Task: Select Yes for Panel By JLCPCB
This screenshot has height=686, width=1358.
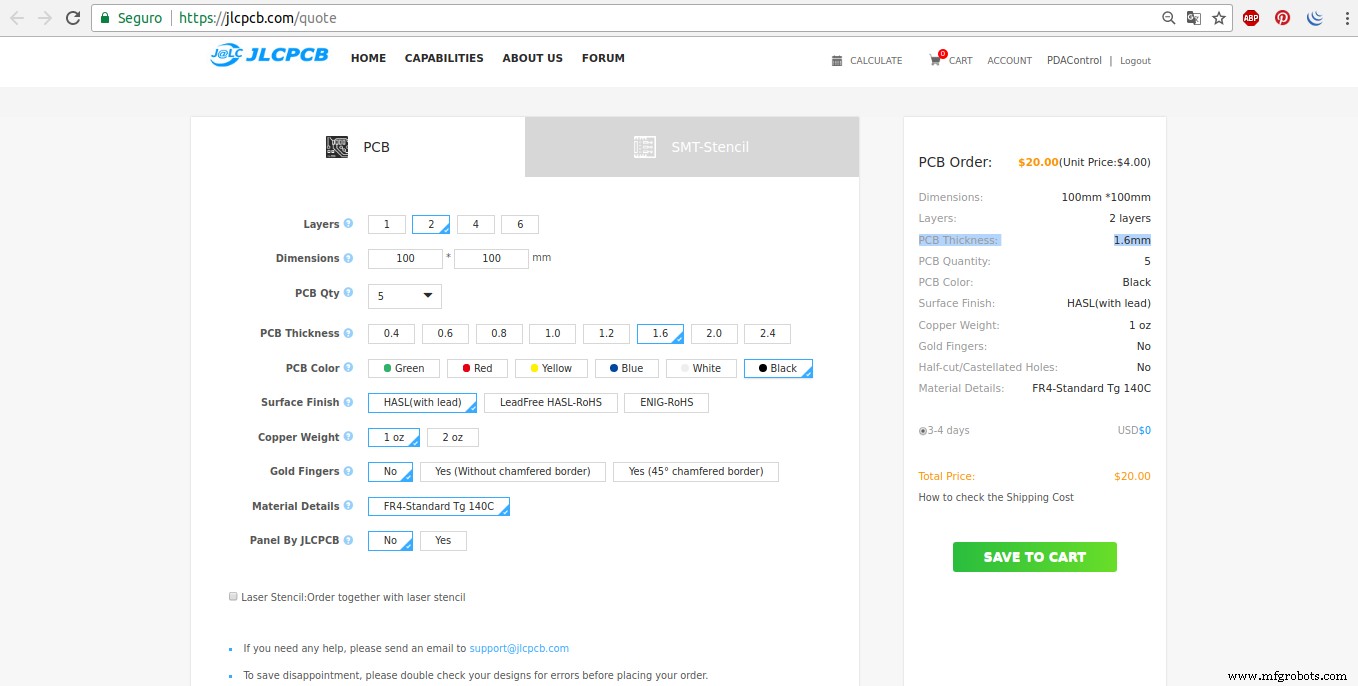Action: point(443,540)
